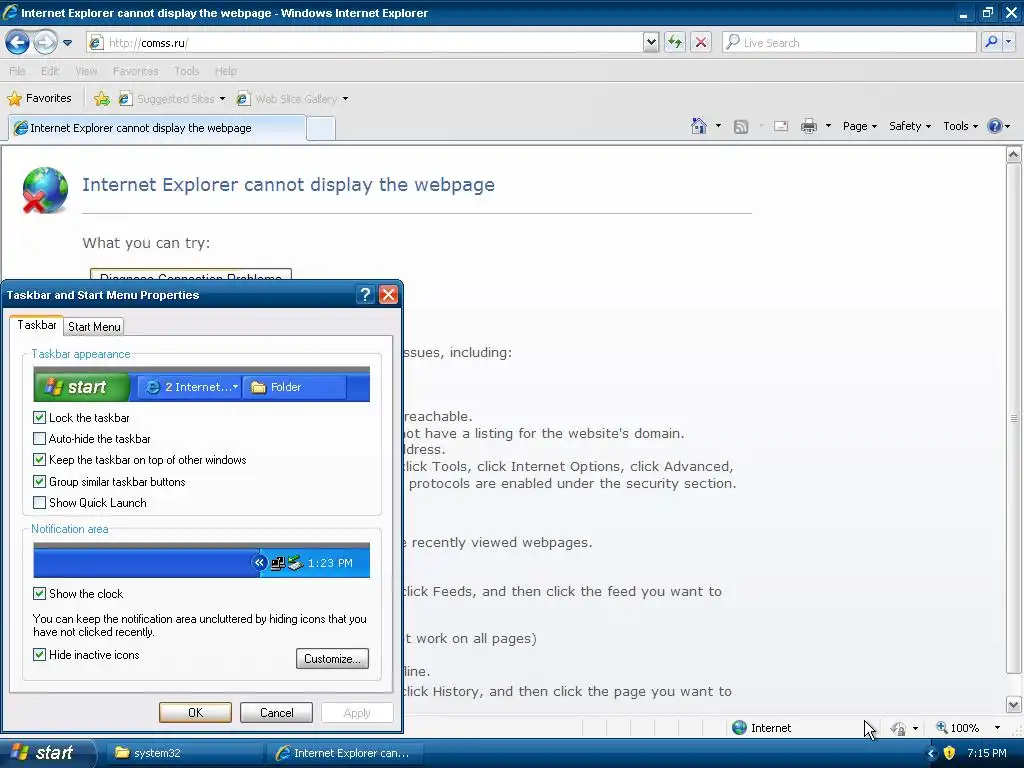Click the blue Help question icon
The height and width of the screenshot is (768, 1024).
tap(995, 126)
